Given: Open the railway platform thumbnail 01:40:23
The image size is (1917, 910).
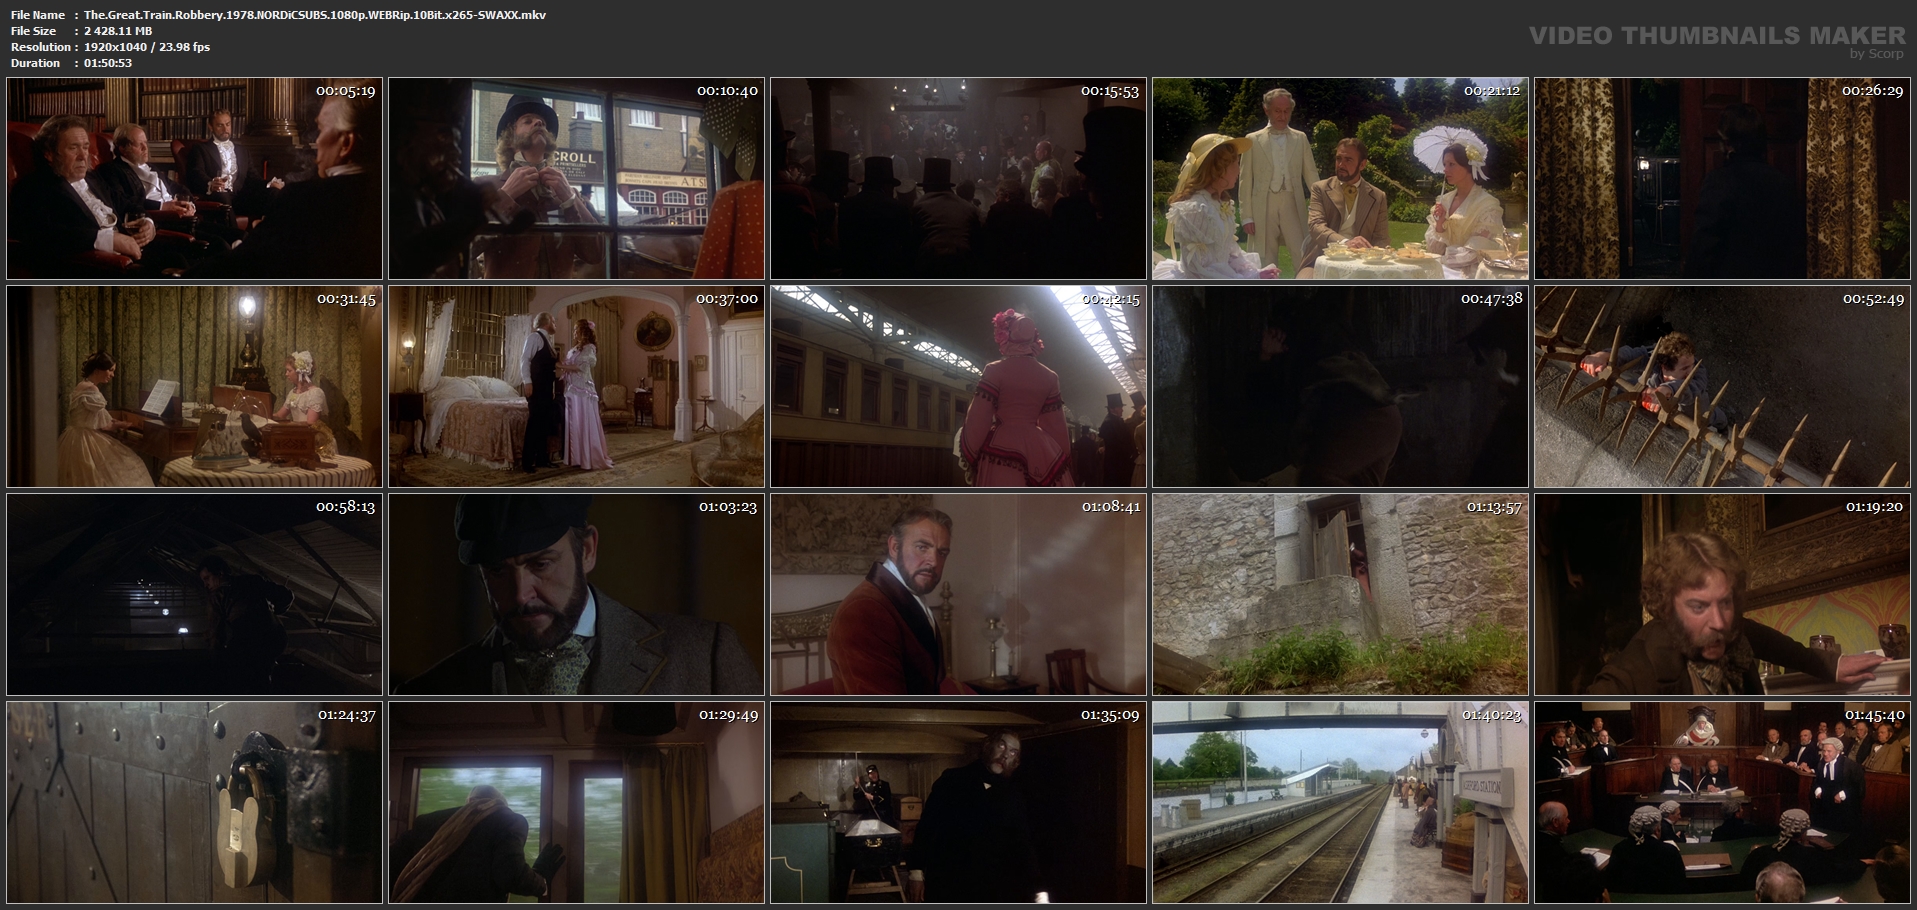Looking at the screenshot, I should pos(1340,802).
